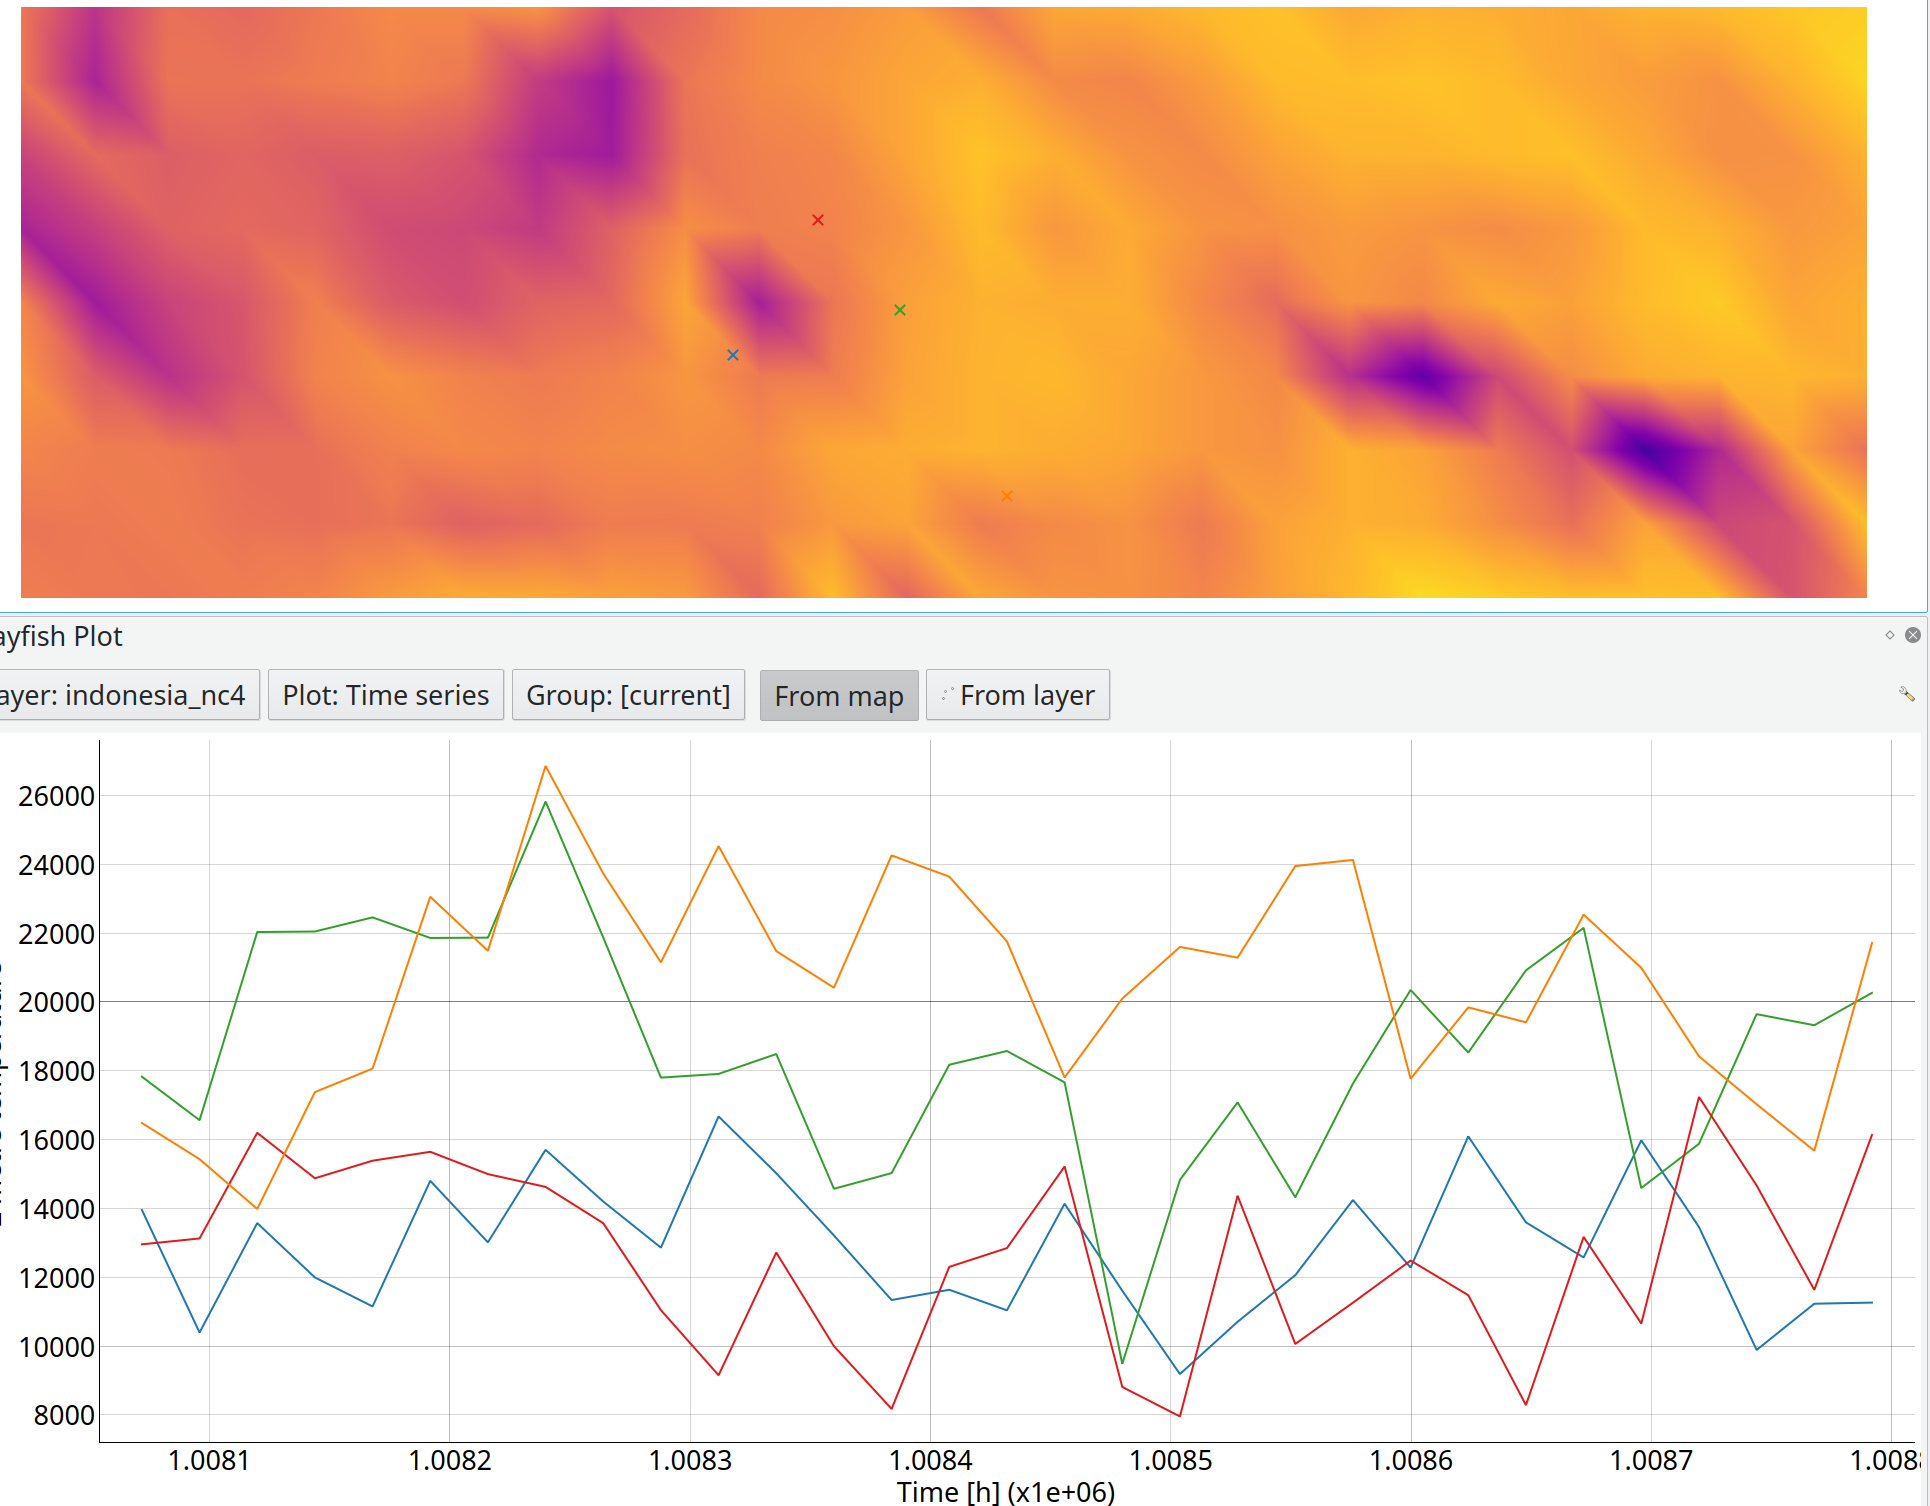Click the Time [h] axis label
Screen dimensions: 1930x1506
[1005, 1492]
